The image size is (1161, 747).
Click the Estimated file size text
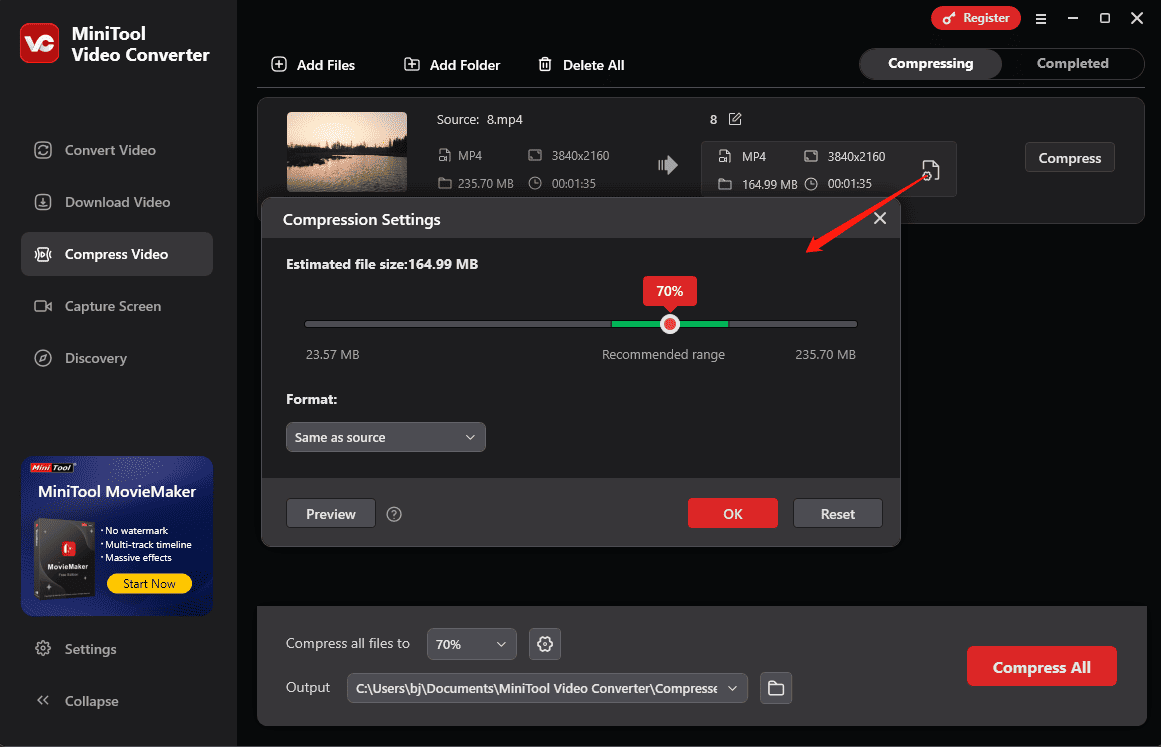point(382,264)
